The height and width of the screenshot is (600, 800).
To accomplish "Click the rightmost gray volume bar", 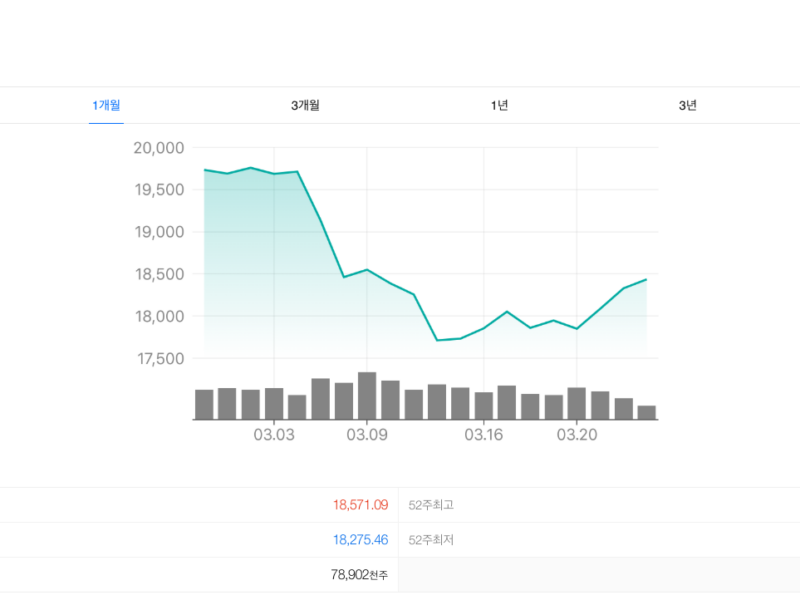I will 646,412.
